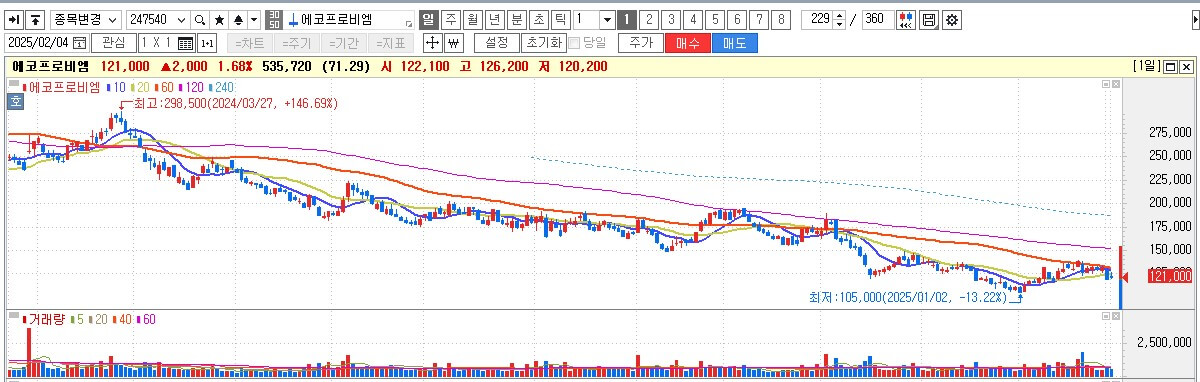Screen dimensions: 1200x382
Task: Click the 1+1 chart add icon
Action: tap(207, 43)
